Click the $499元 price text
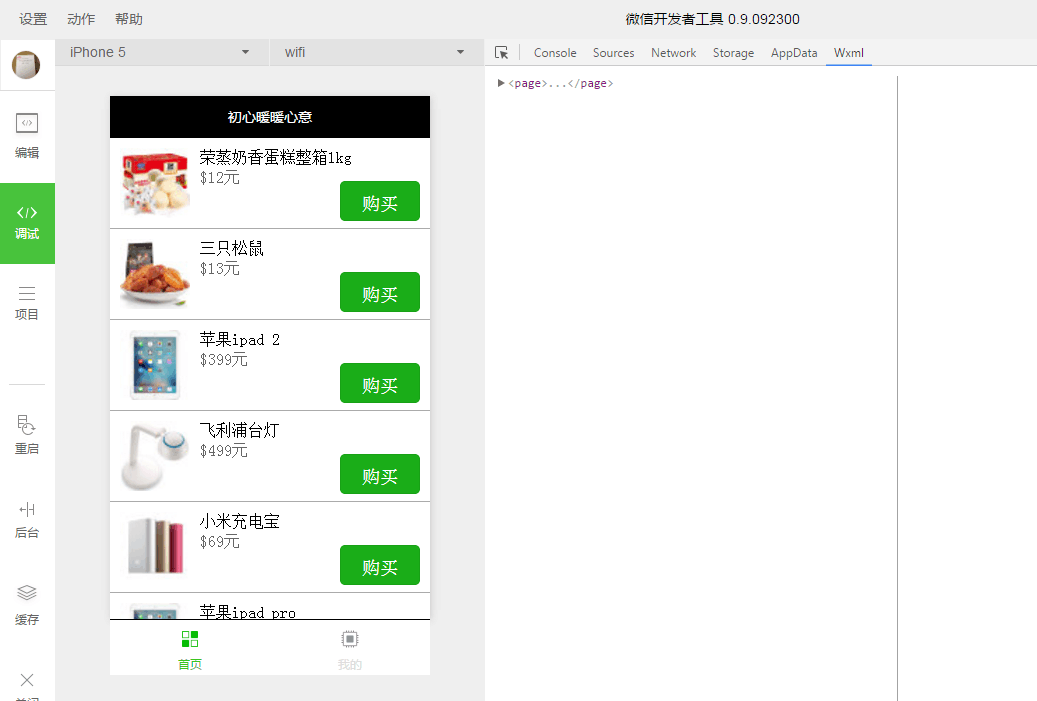Viewport: 1037px width, 701px height. 224,451
